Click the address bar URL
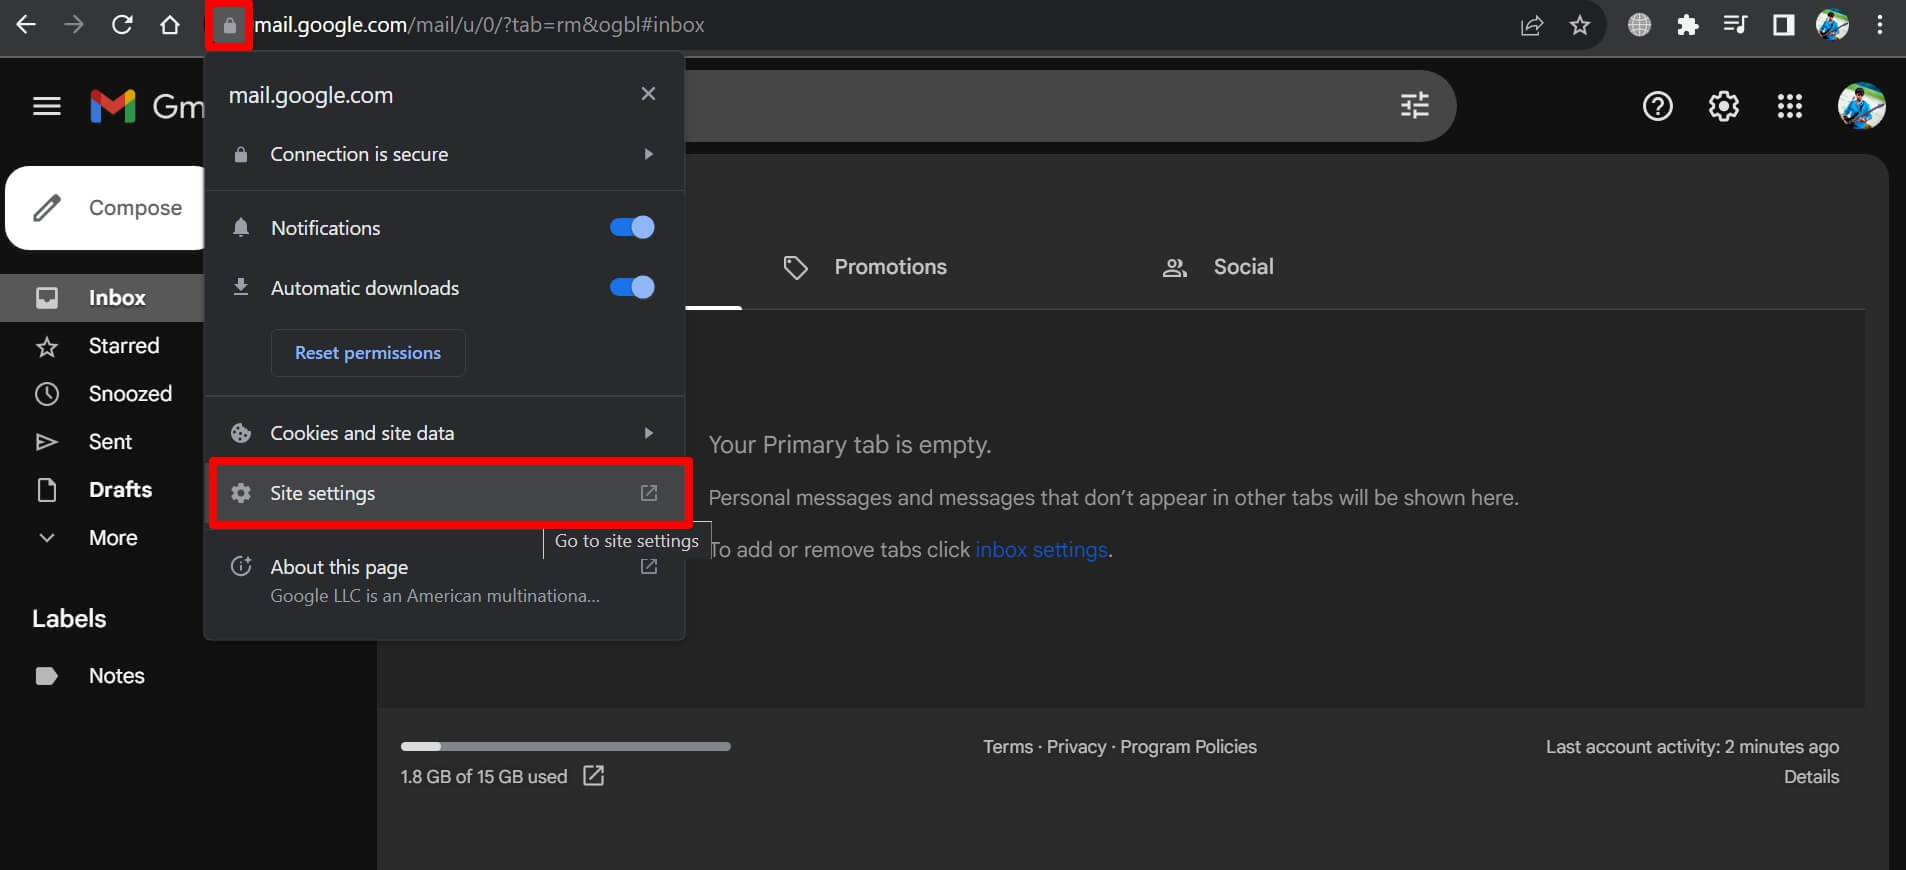 (x=479, y=25)
